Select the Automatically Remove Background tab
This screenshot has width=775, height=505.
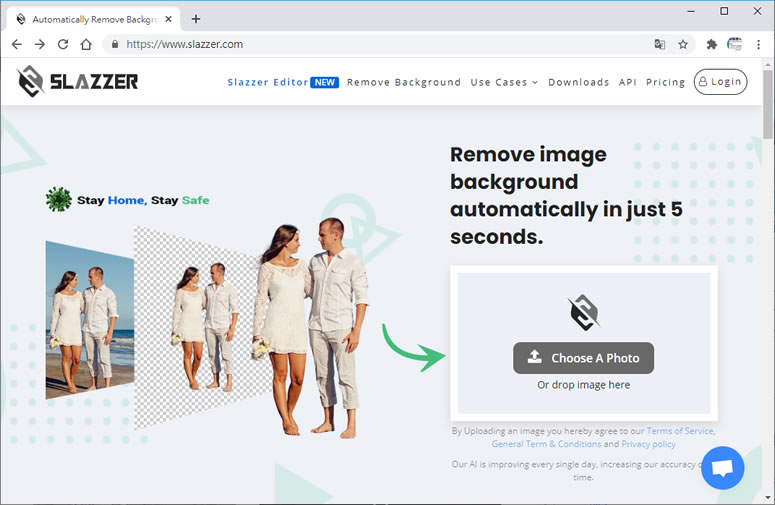pos(94,19)
